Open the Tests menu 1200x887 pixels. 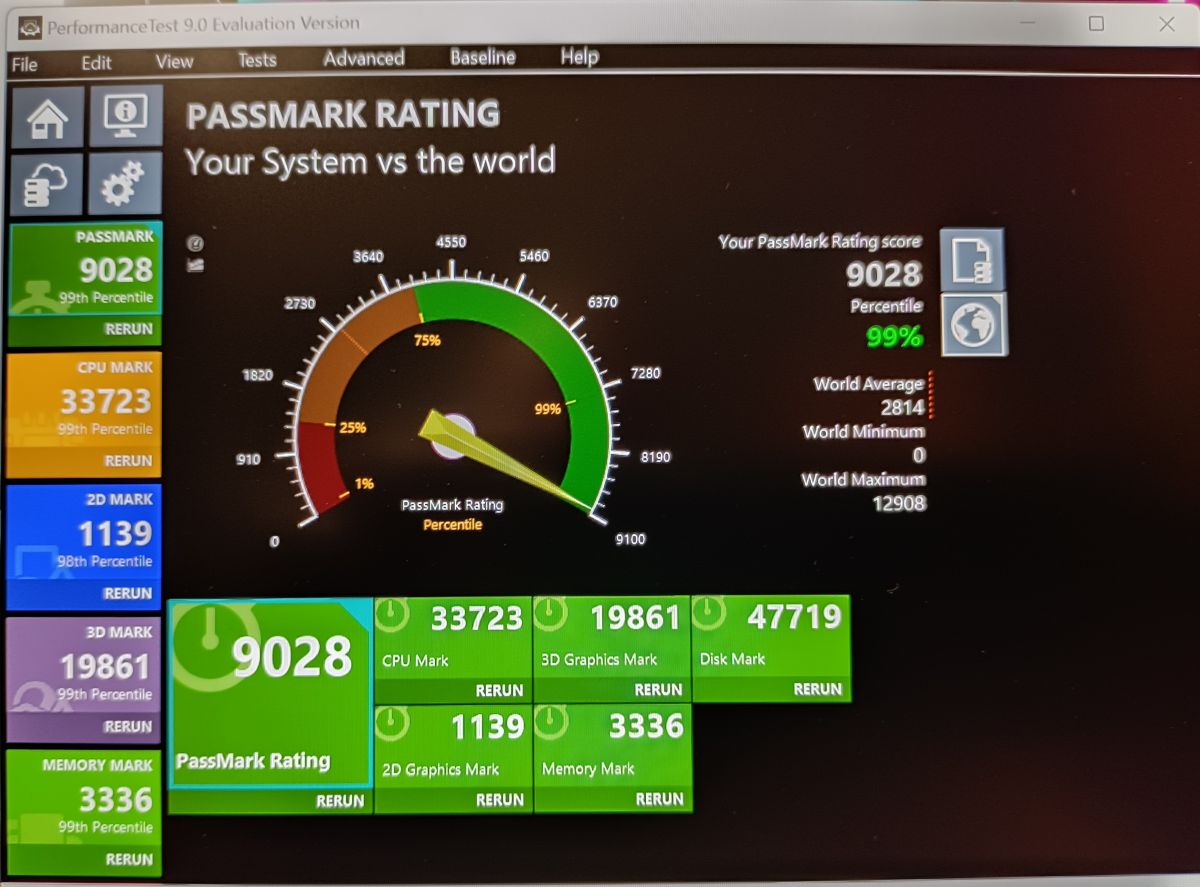click(257, 60)
